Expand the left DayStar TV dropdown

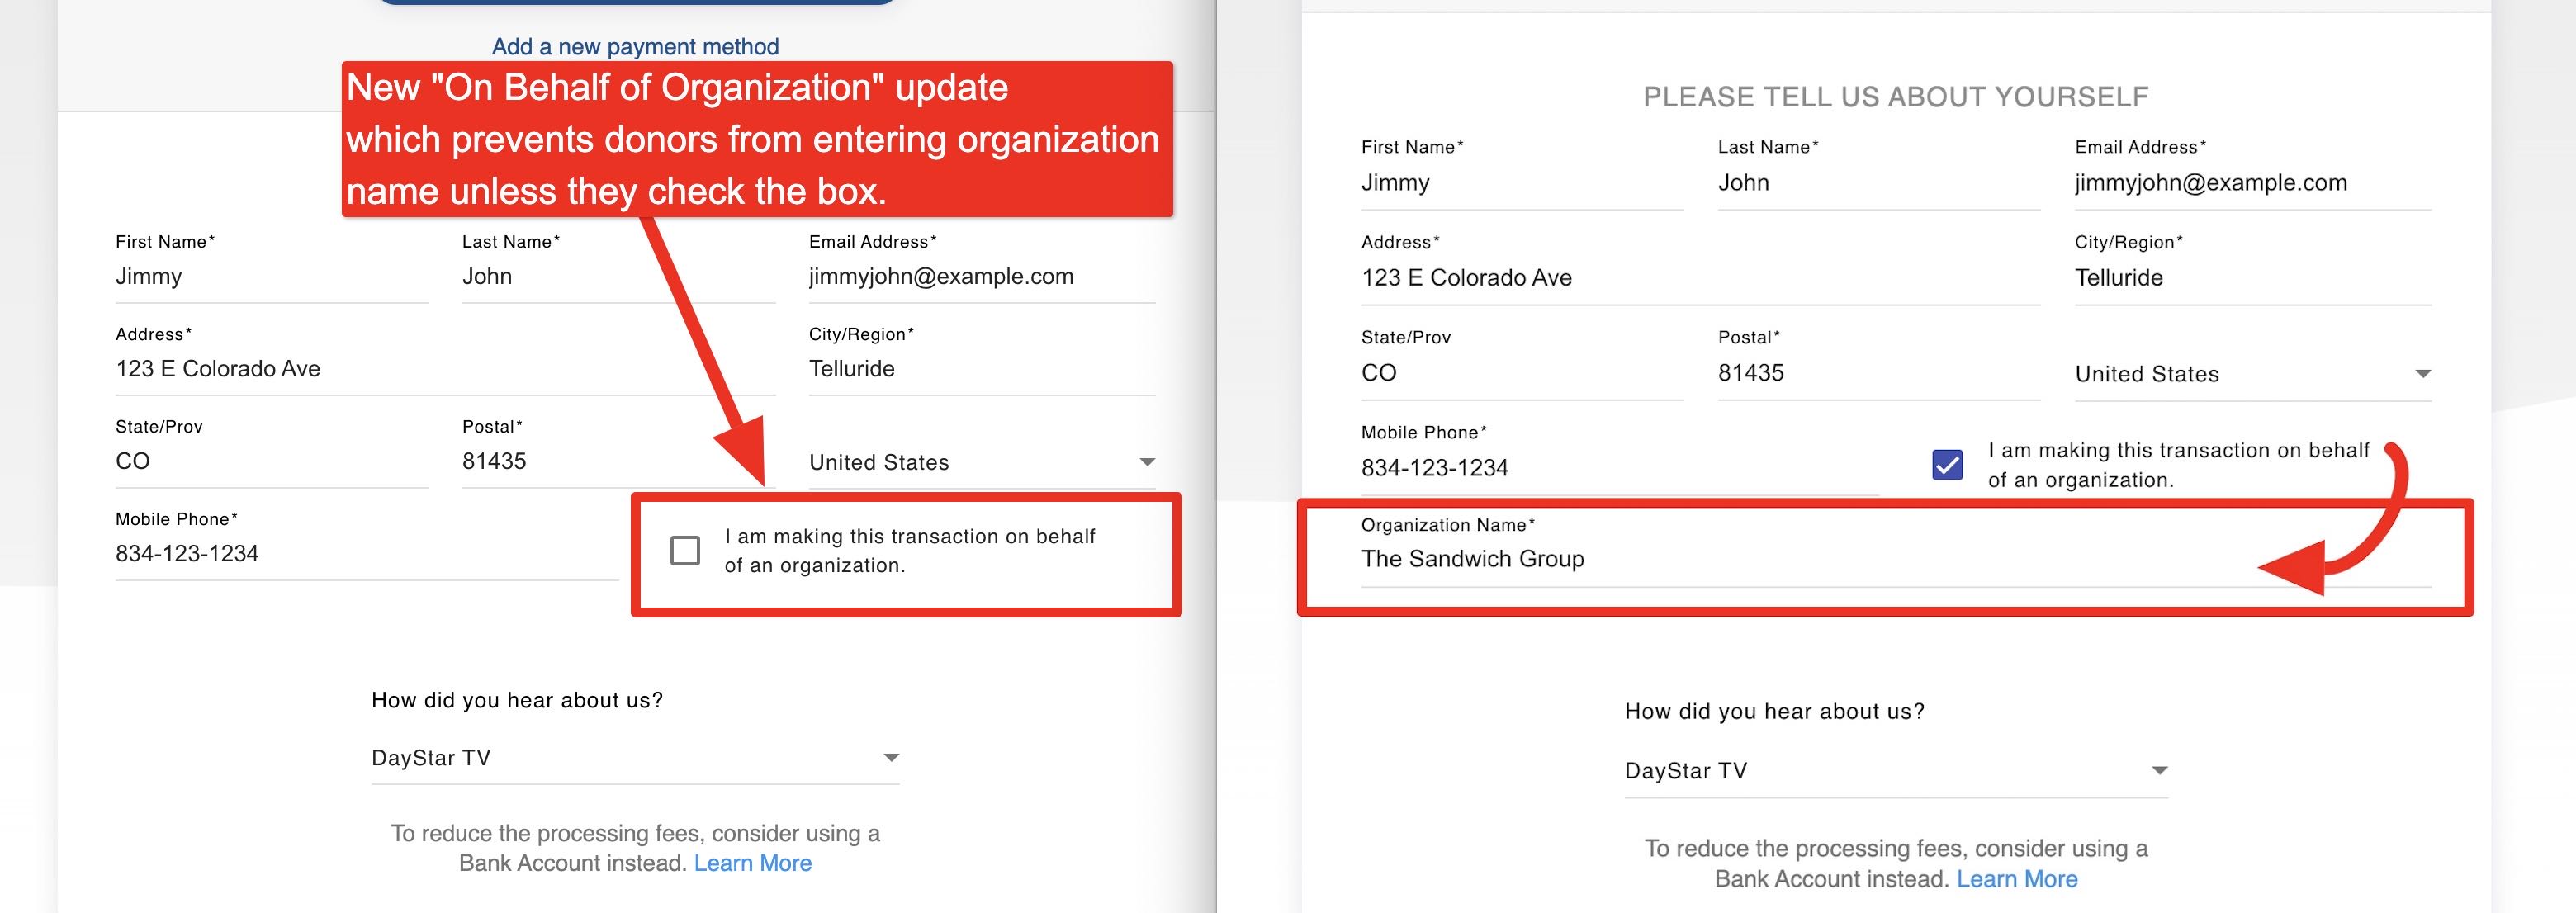tap(635, 758)
